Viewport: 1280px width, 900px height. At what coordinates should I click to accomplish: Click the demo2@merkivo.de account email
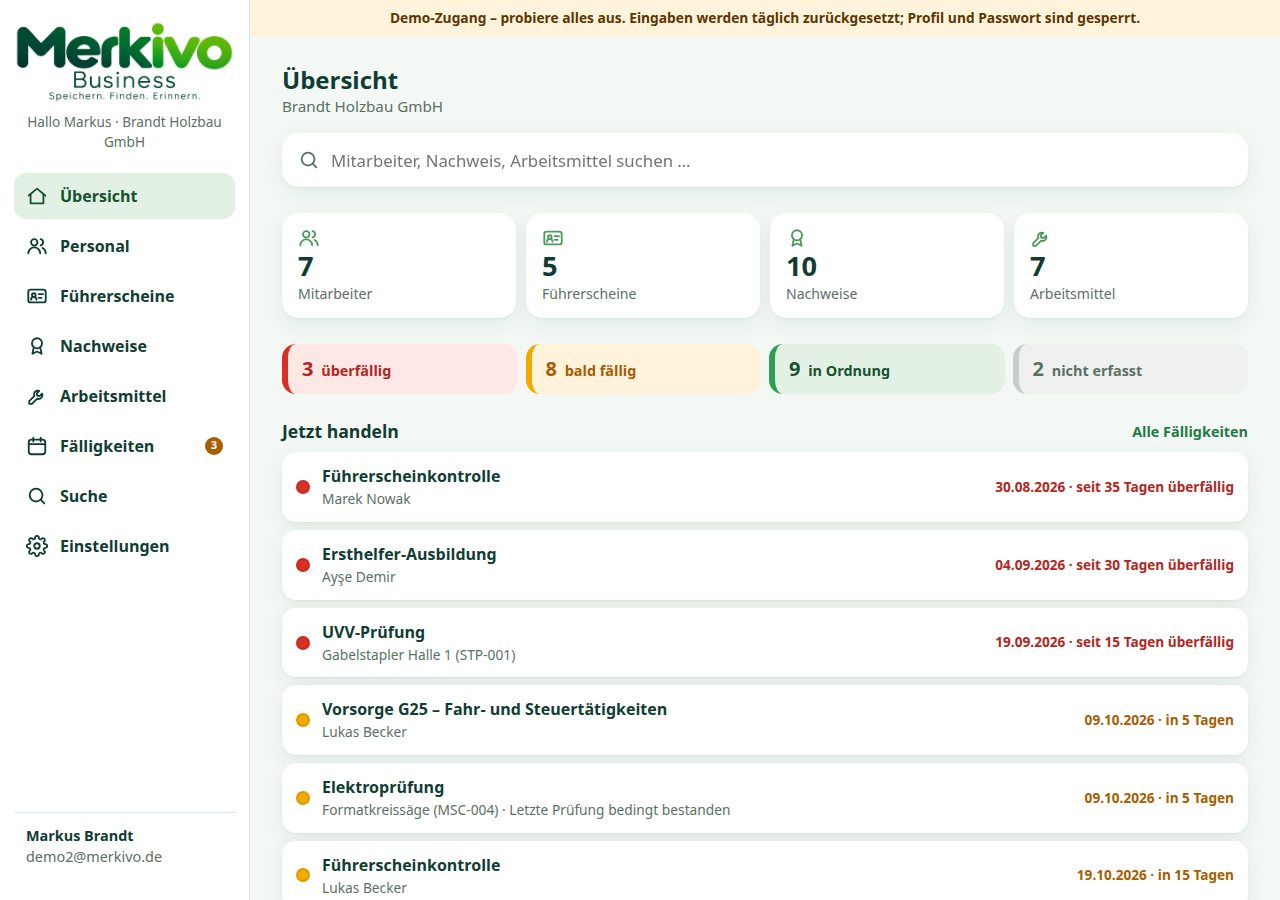94,857
